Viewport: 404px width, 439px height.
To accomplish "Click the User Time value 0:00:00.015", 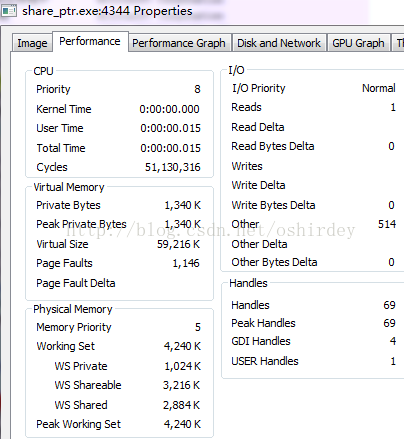I will coord(170,128).
